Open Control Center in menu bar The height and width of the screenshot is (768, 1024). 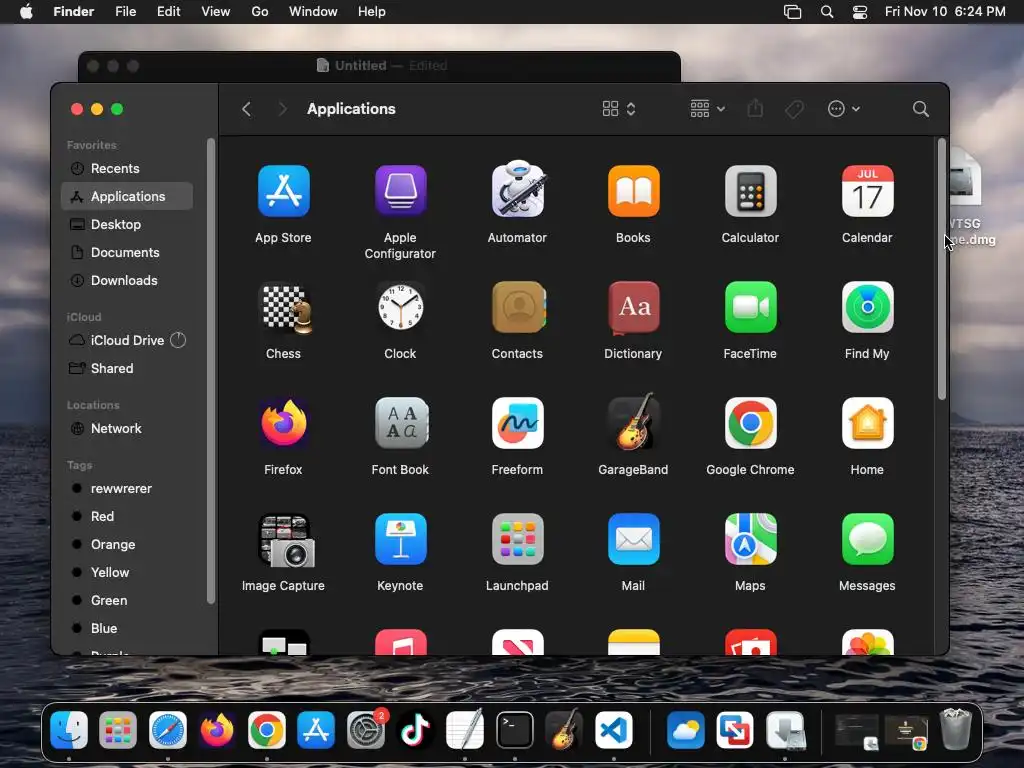coord(860,12)
